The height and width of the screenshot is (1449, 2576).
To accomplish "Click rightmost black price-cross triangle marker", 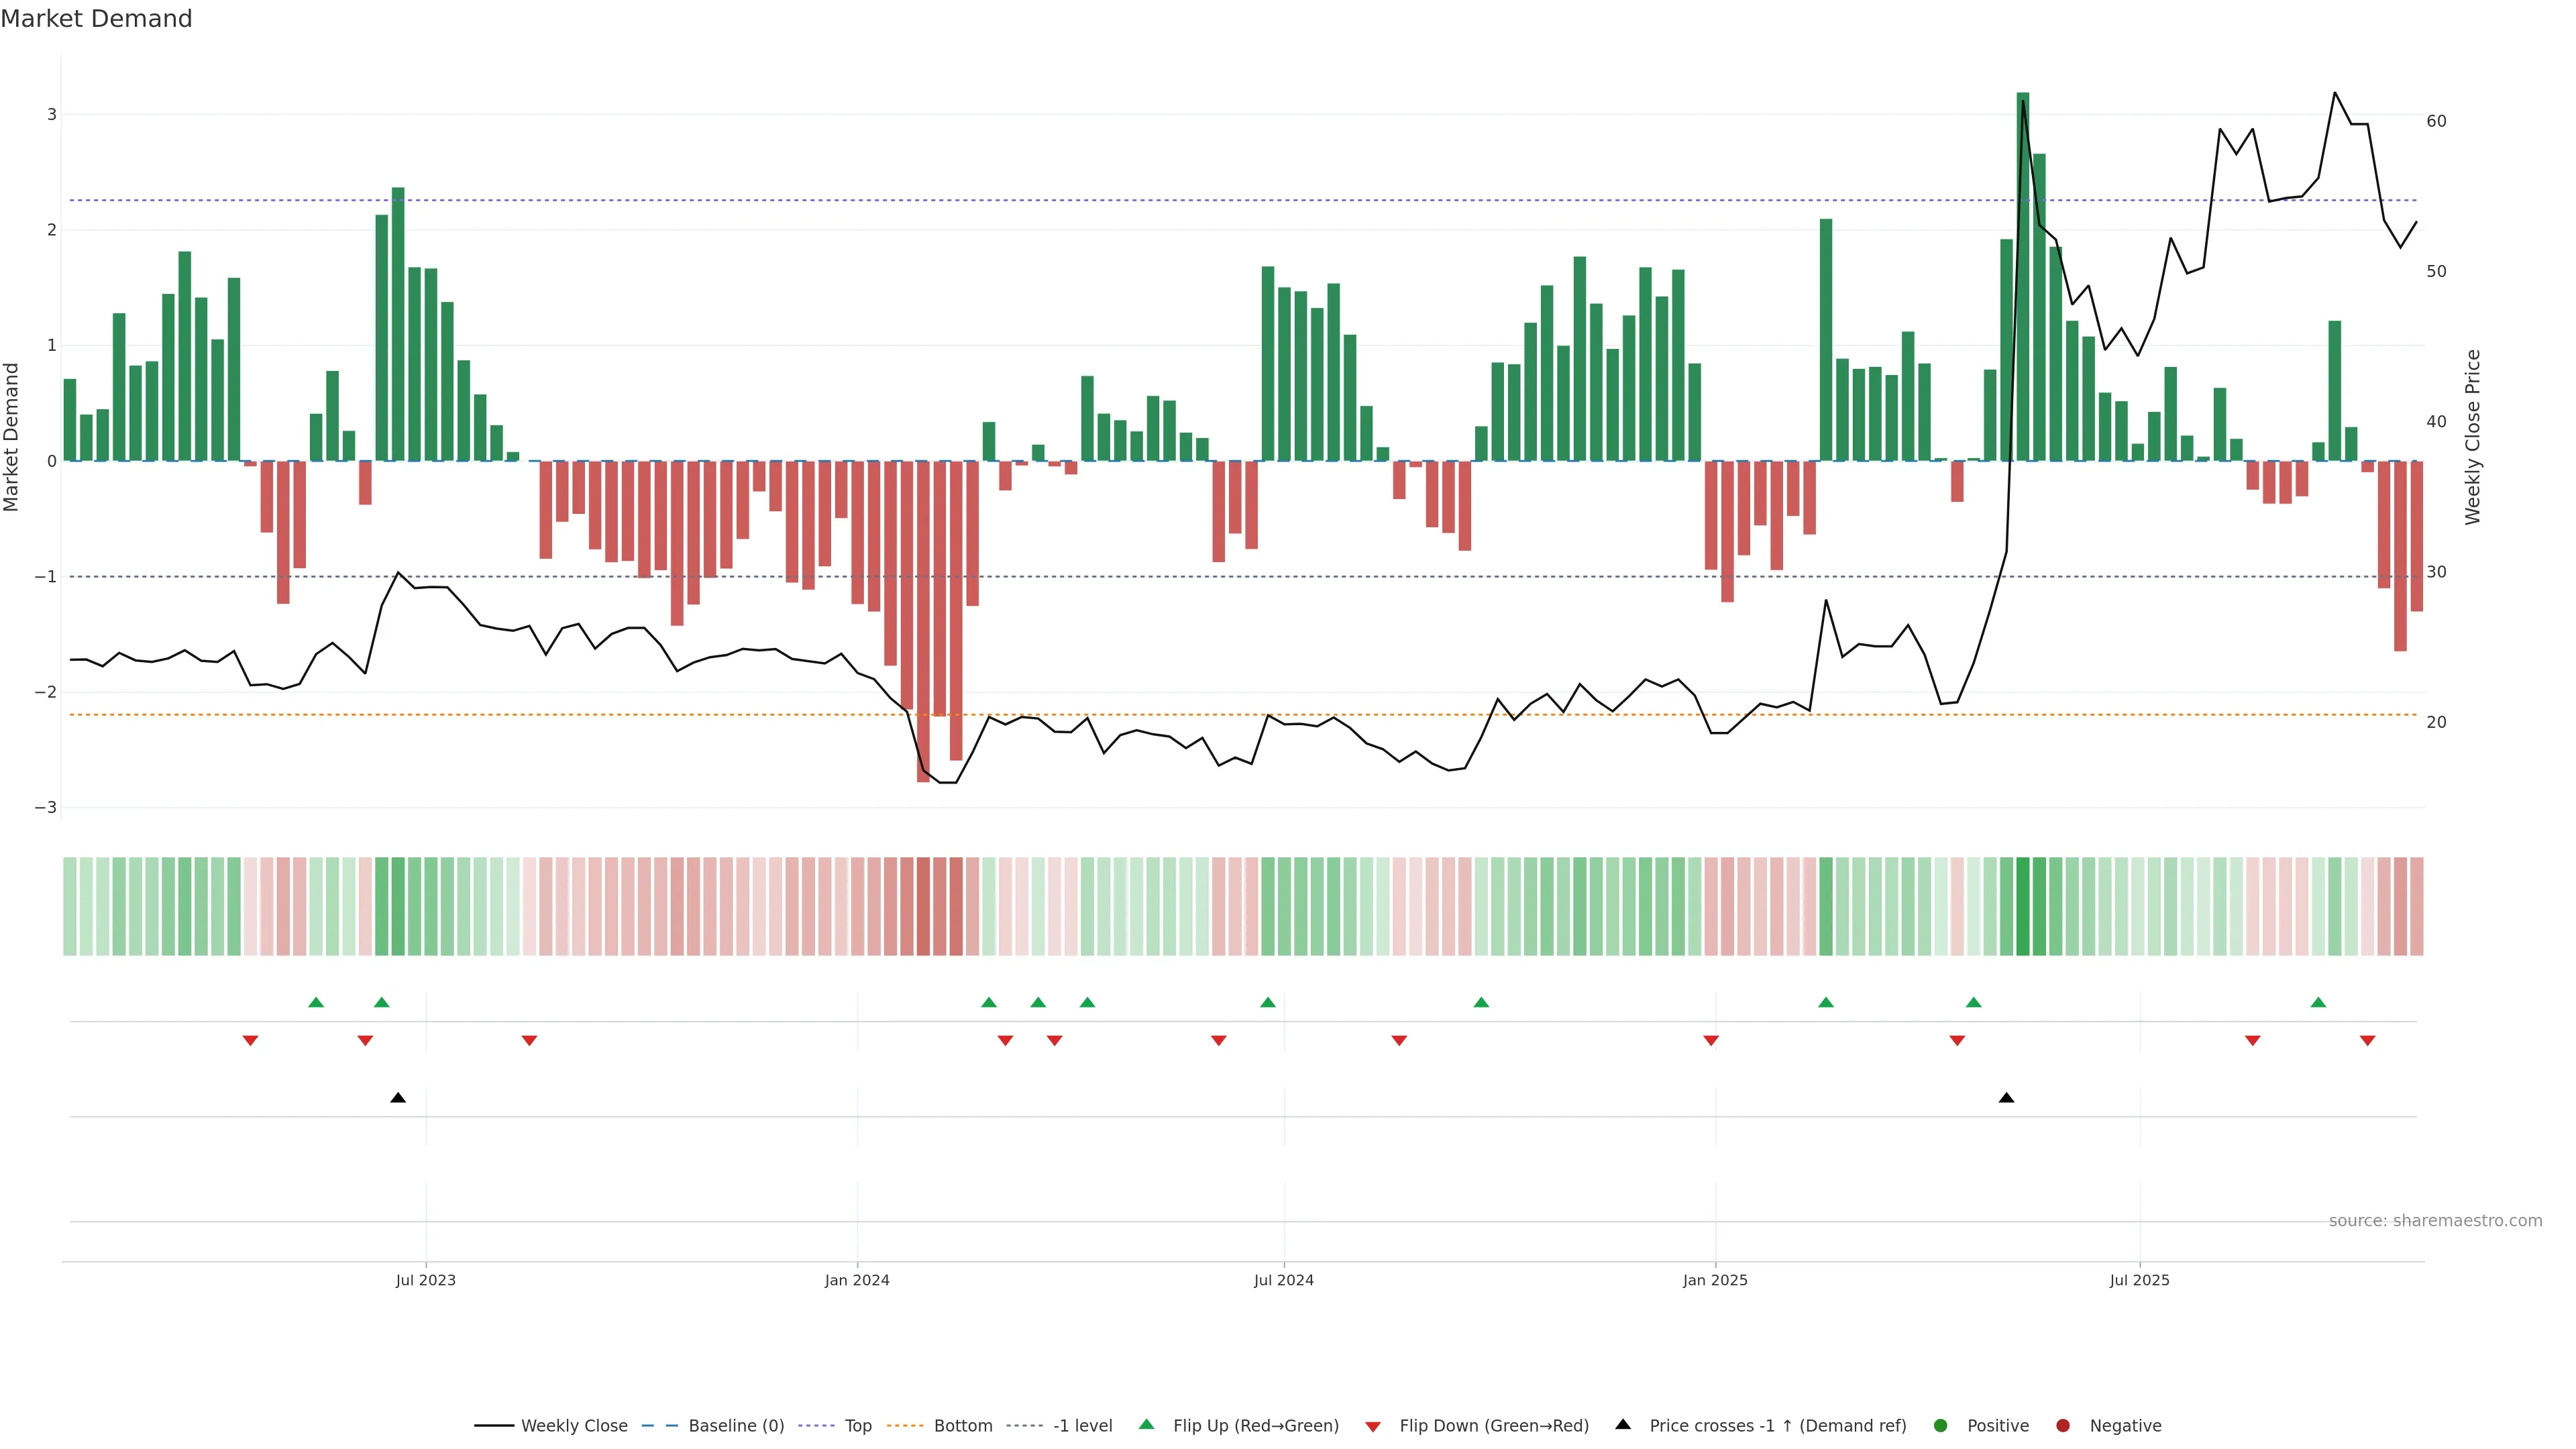I will pos(2006,1098).
